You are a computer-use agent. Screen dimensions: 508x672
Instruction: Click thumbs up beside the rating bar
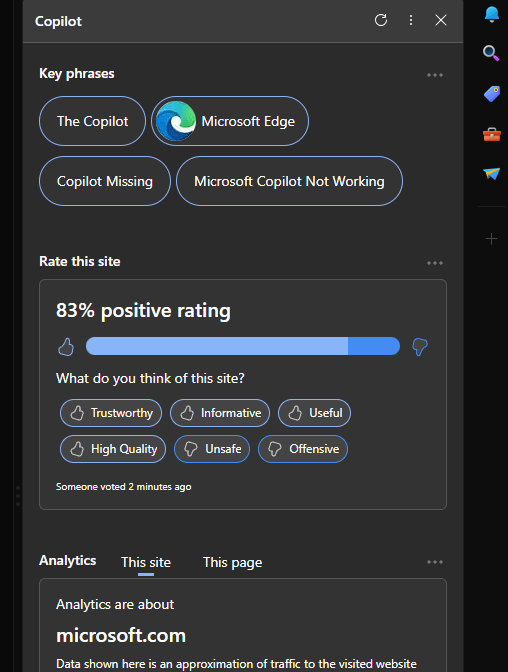[66, 347]
